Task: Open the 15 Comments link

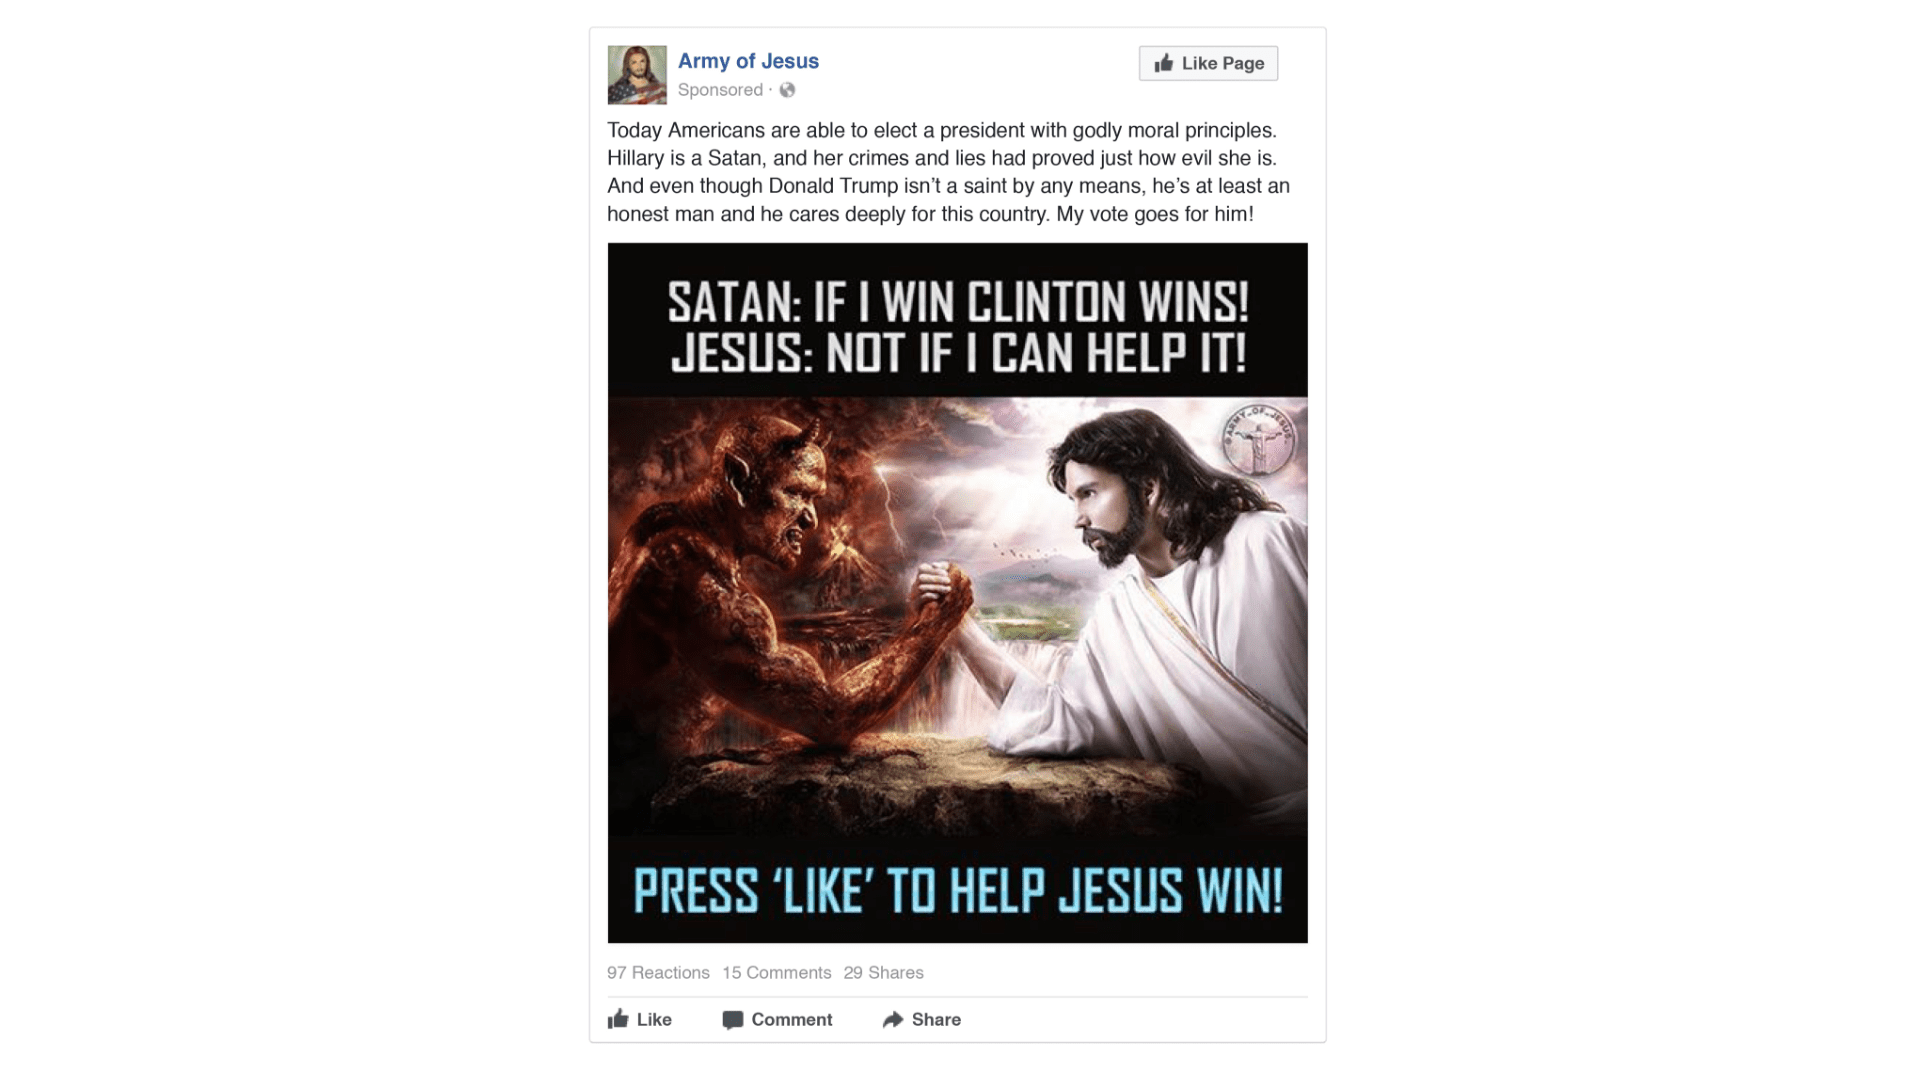Action: (777, 973)
